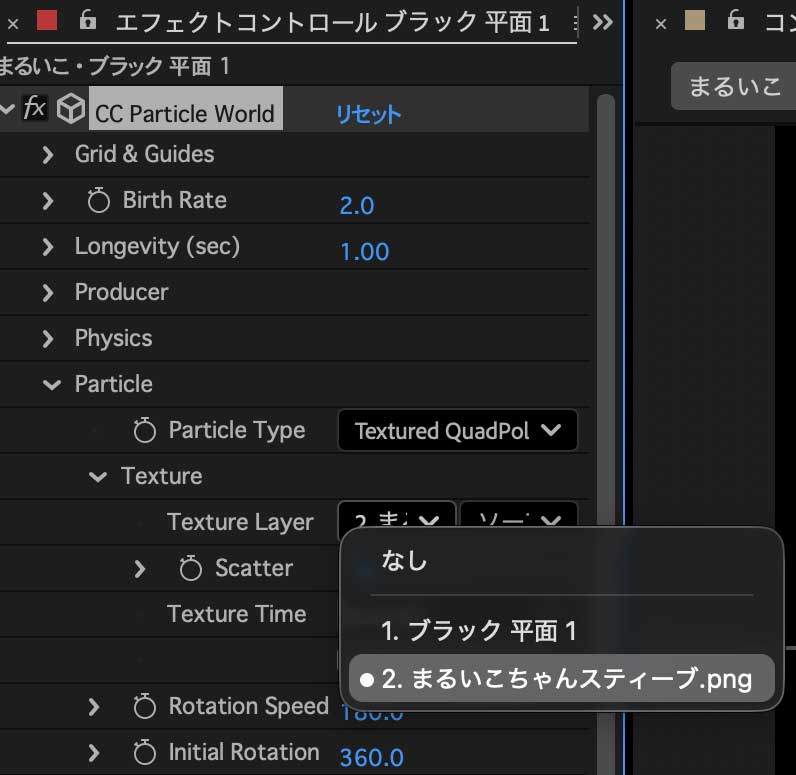The image size is (796, 775).
Task: Click the まるいこ・ブラック 平面 1 layer header
Action: click(x=115, y=66)
